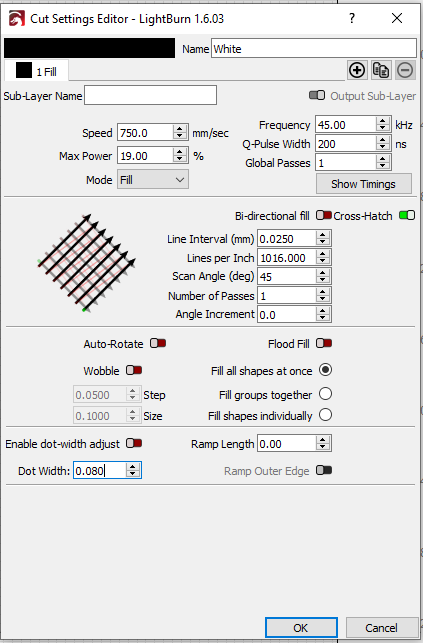Viewport: 423px width, 643px height.
Task: Confirm settings with the OK button
Action: (x=301, y=628)
